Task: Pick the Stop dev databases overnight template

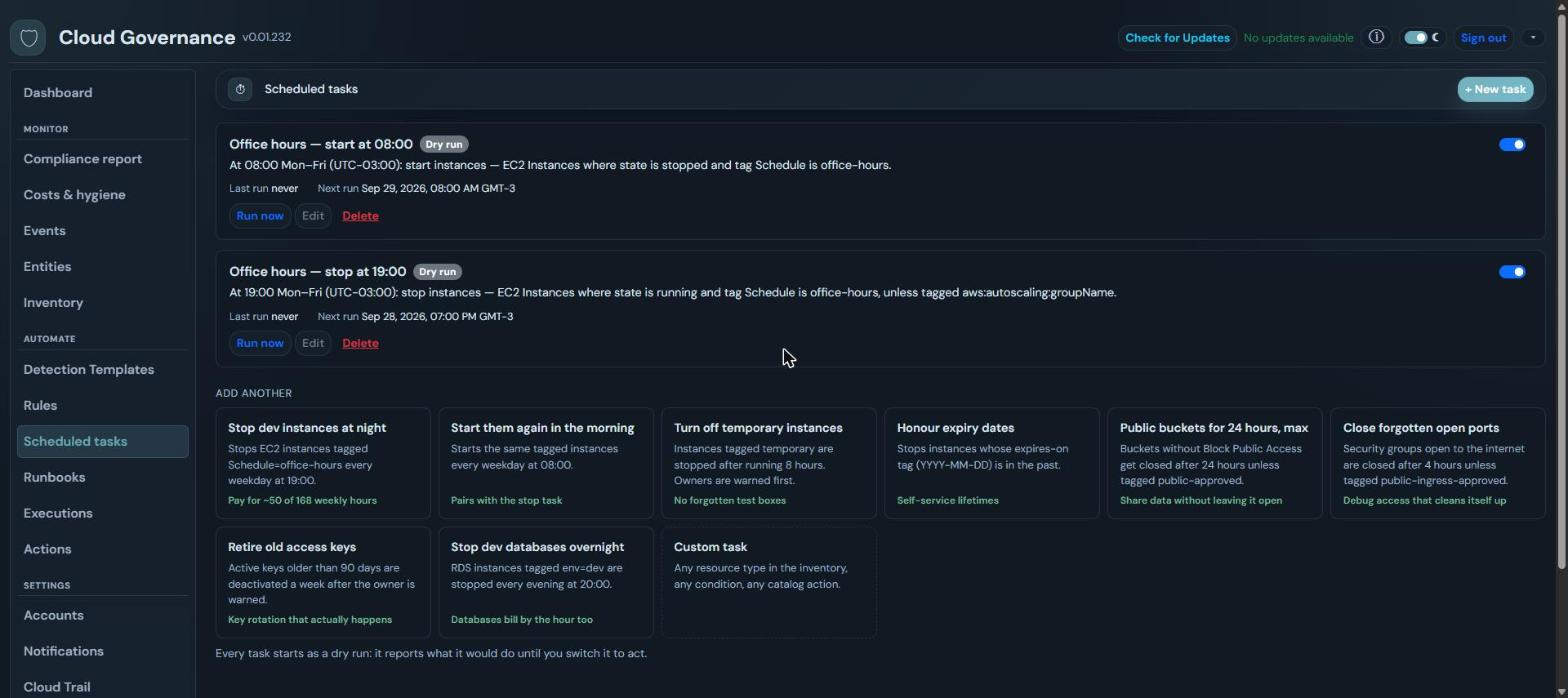Action: click(546, 583)
